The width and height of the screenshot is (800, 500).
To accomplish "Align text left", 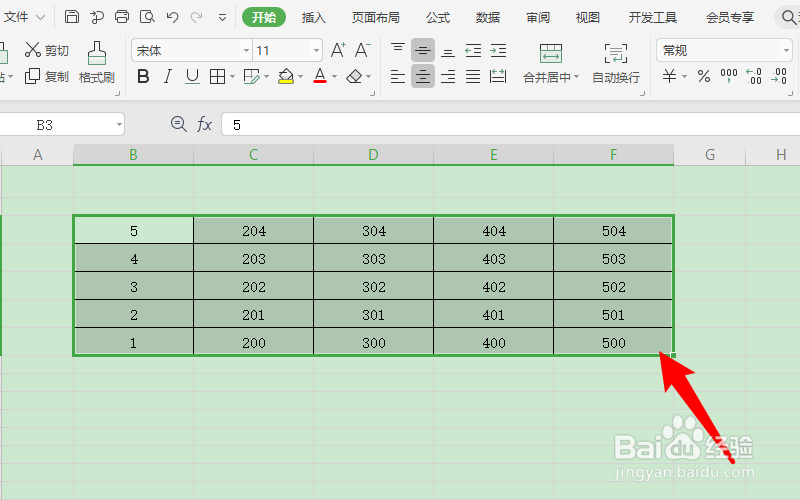I will [x=398, y=77].
